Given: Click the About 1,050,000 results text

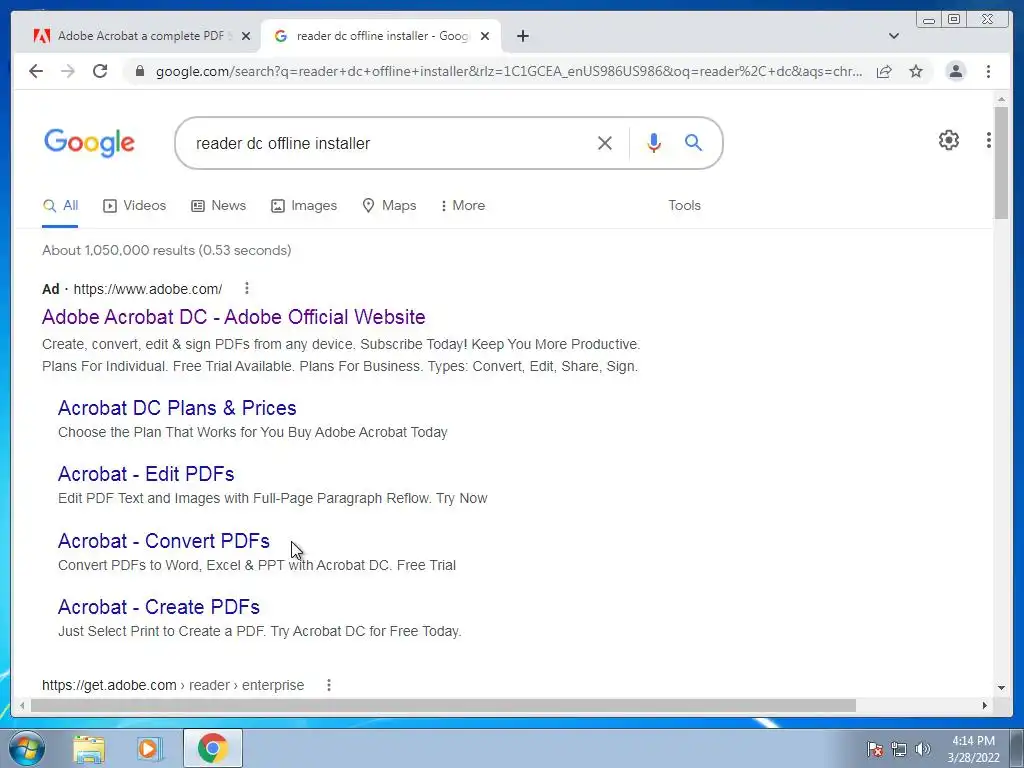Looking at the screenshot, I should tap(167, 250).
